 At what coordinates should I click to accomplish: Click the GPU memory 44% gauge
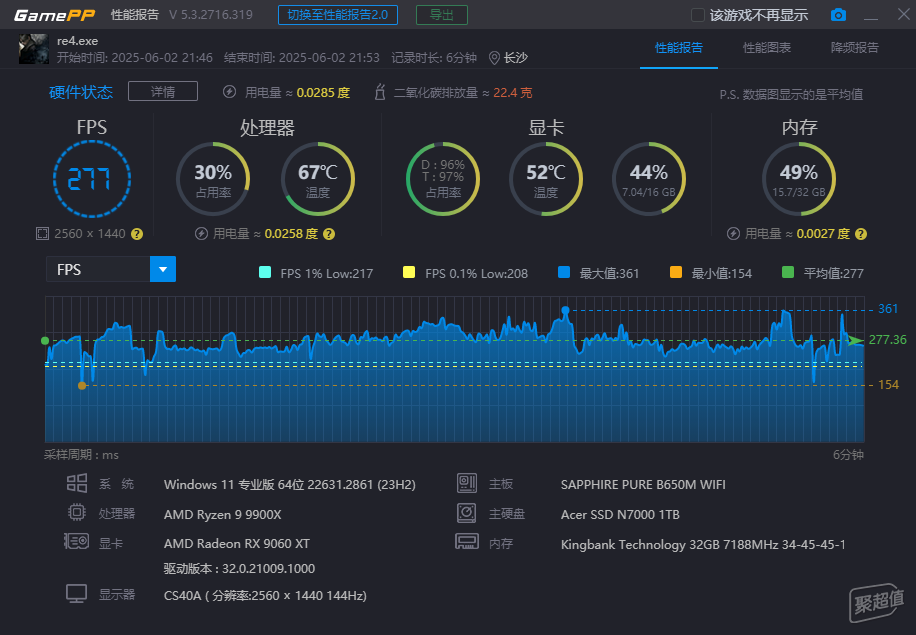pos(648,179)
